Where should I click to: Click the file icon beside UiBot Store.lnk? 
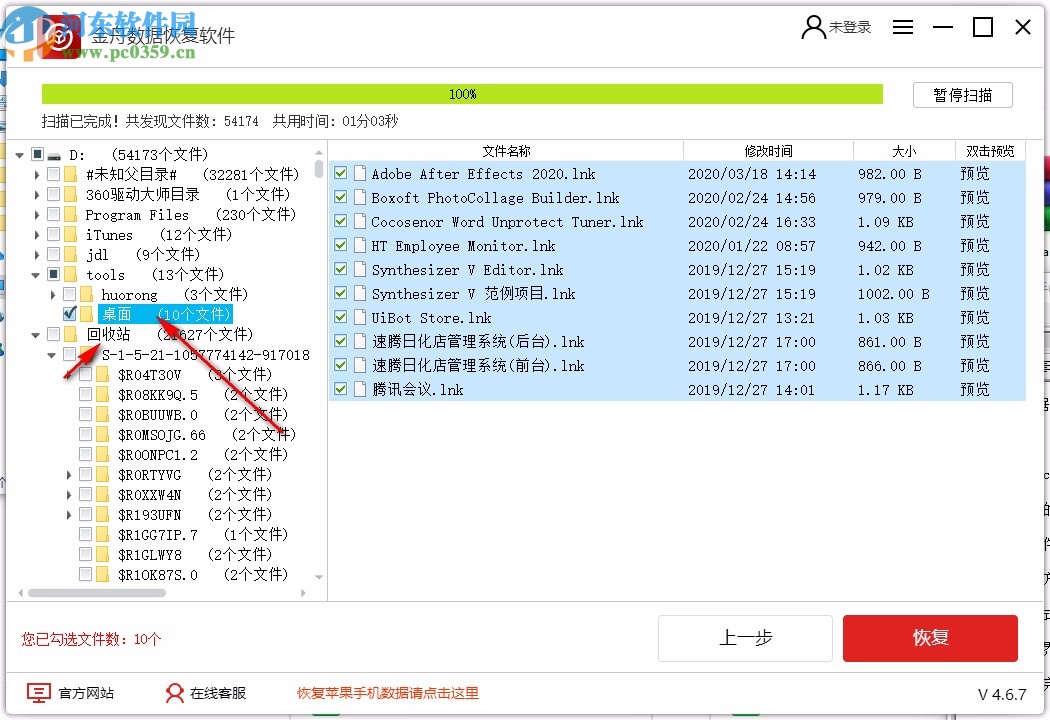(x=358, y=317)
